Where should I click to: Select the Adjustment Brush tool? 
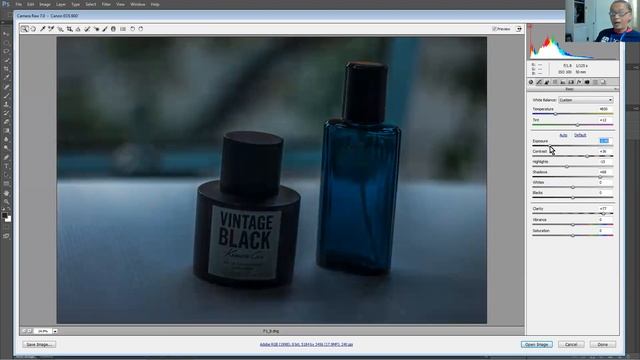[105, 29]
